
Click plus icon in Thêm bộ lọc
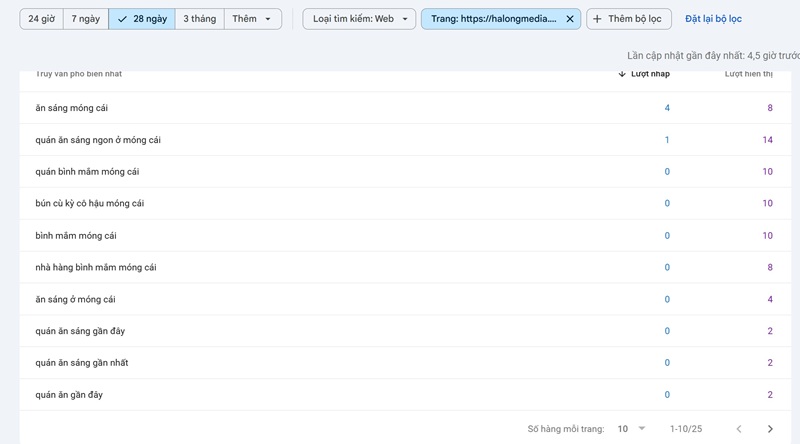pyautogui.click(x=597, y=19)
